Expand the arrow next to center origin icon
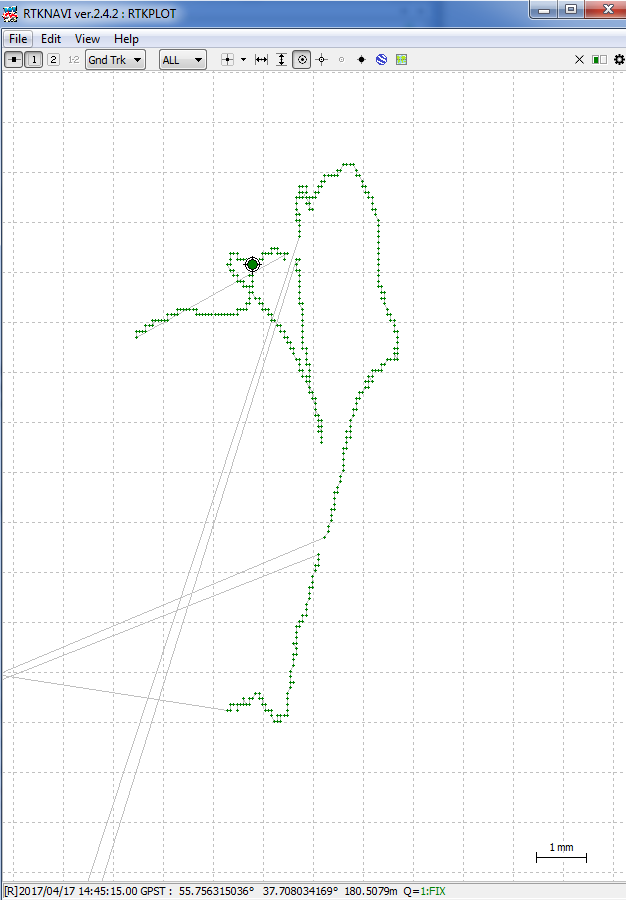The height and width of the screenshot is (900, 626). coord(243,60)
